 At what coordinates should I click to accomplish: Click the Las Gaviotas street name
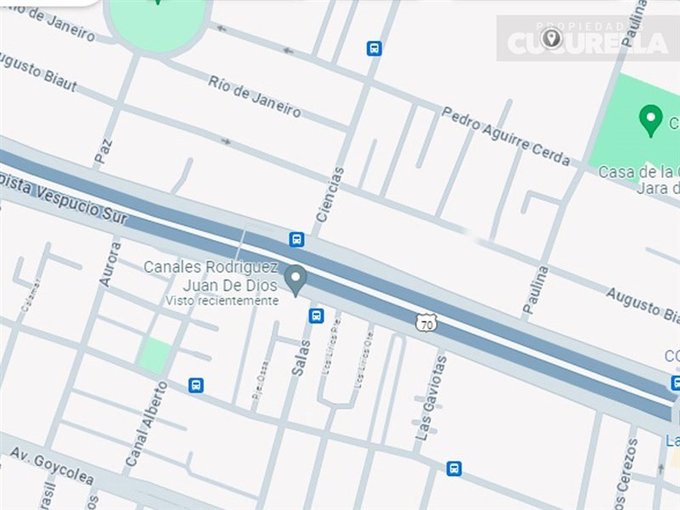pos(431,398)
